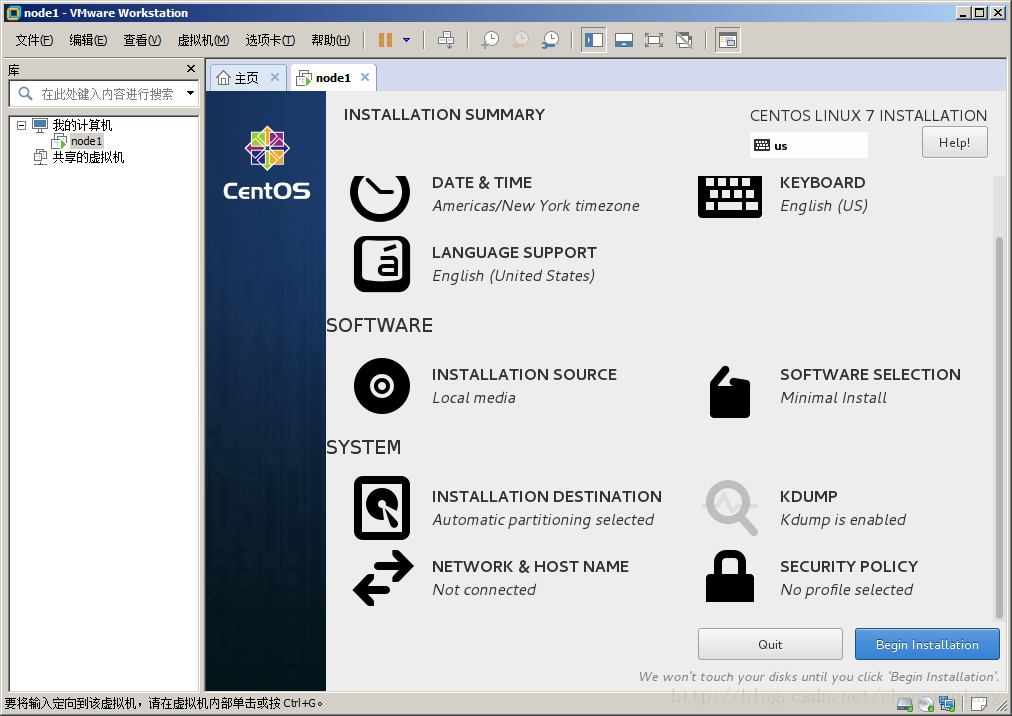Close the 主页 tab
This screenshot has width=1012, height=716.
[274, 77]
